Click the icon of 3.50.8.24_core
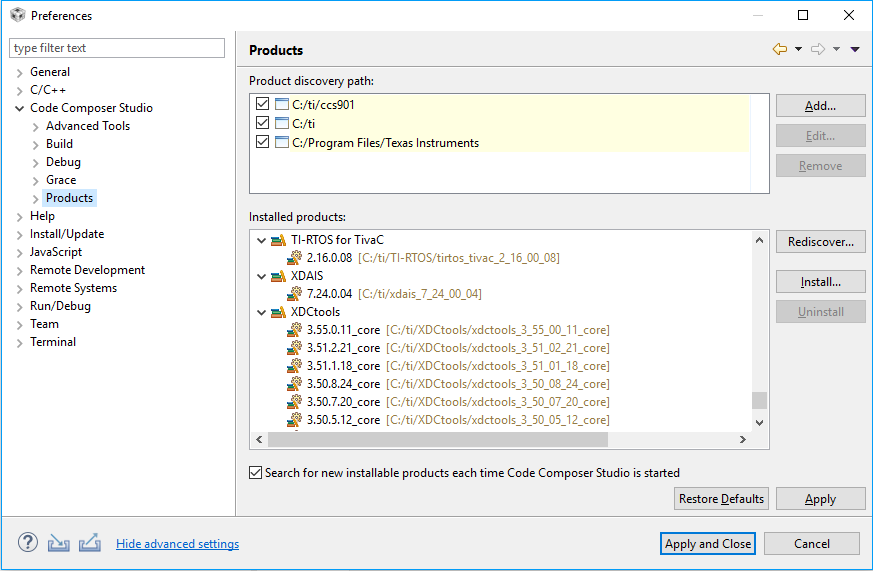873x571 pixels. 295,384
